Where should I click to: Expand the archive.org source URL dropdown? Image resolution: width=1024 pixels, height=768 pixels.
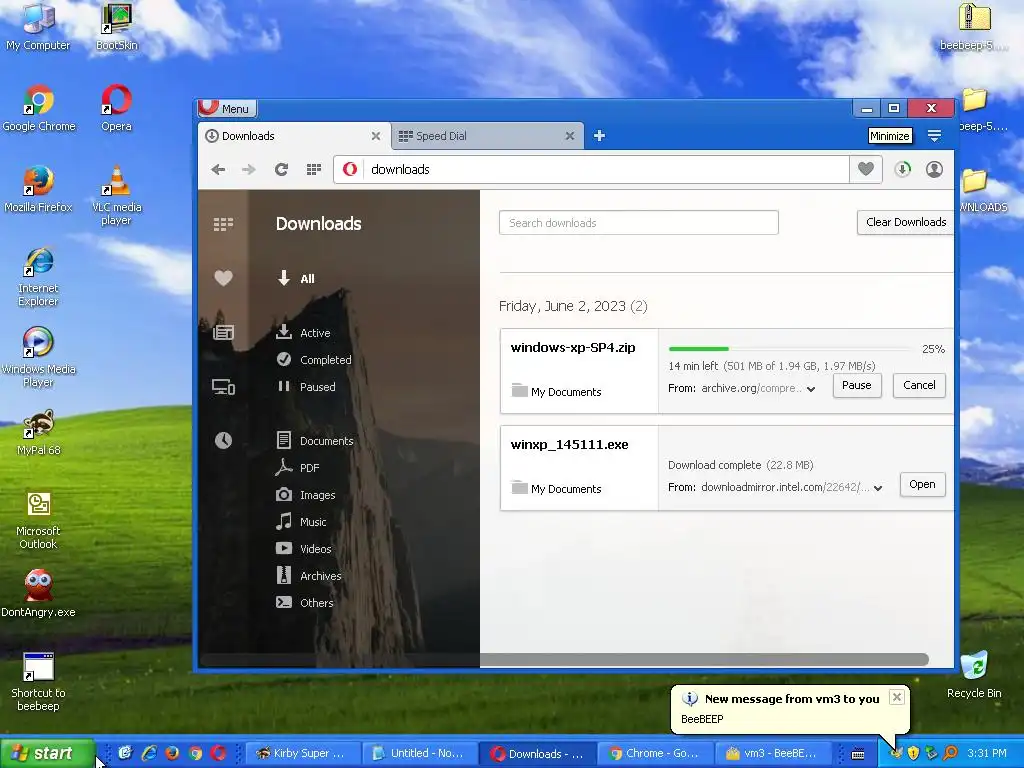(811, 389)
